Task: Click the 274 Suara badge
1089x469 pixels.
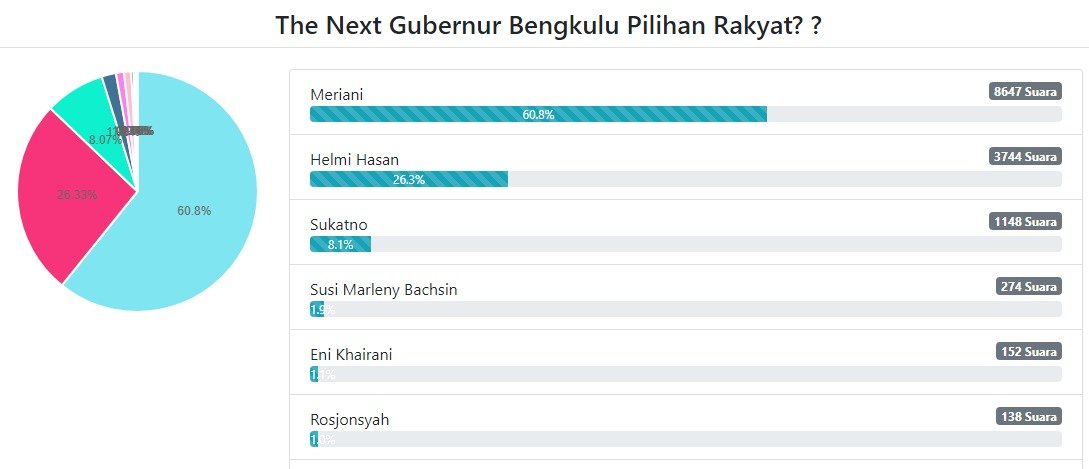Action: [x=1029, y=286]
